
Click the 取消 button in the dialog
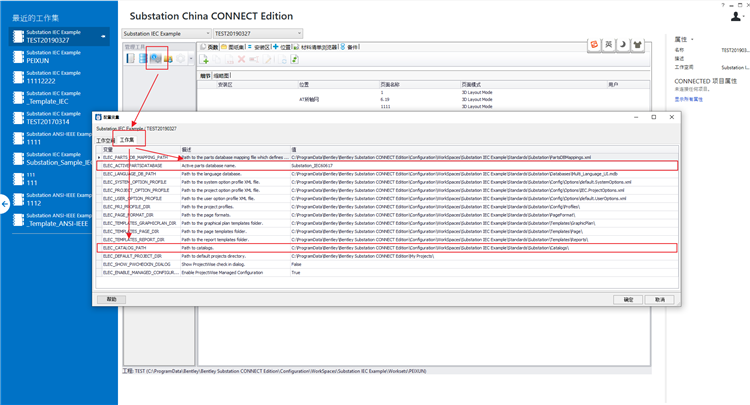pos(660,299)
